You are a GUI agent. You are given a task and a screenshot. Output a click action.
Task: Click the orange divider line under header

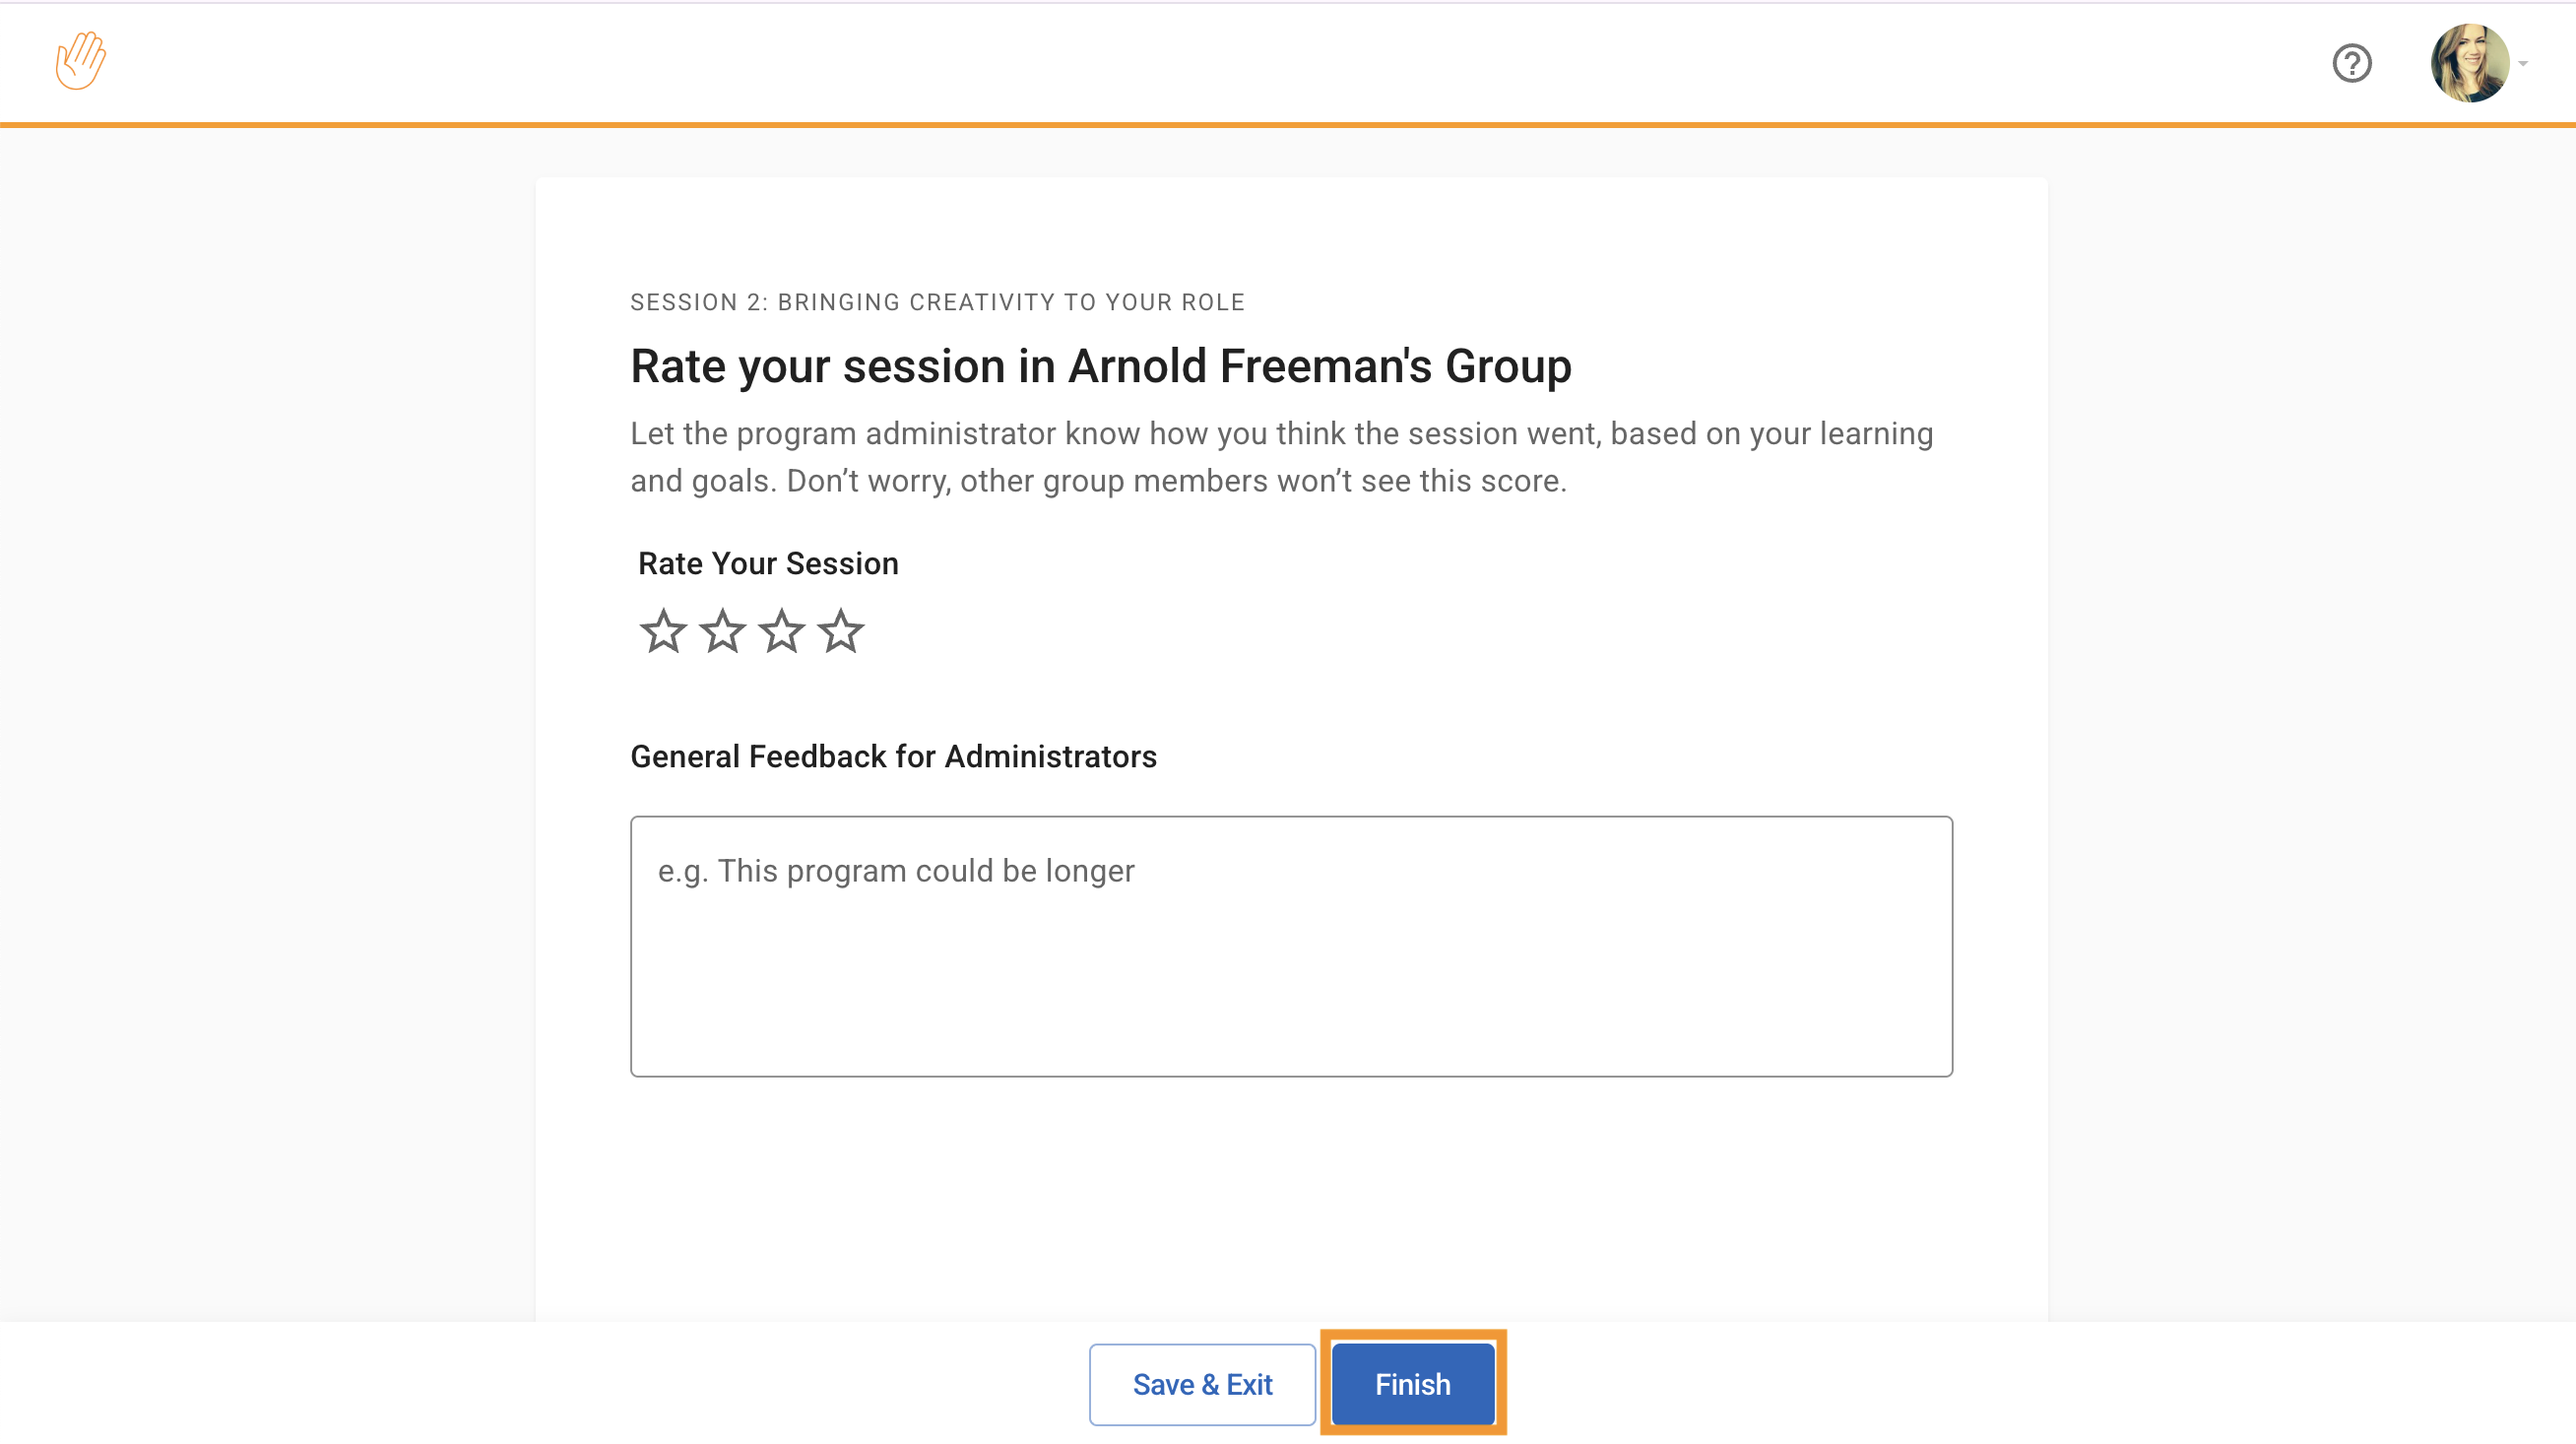coord(1288,125)
